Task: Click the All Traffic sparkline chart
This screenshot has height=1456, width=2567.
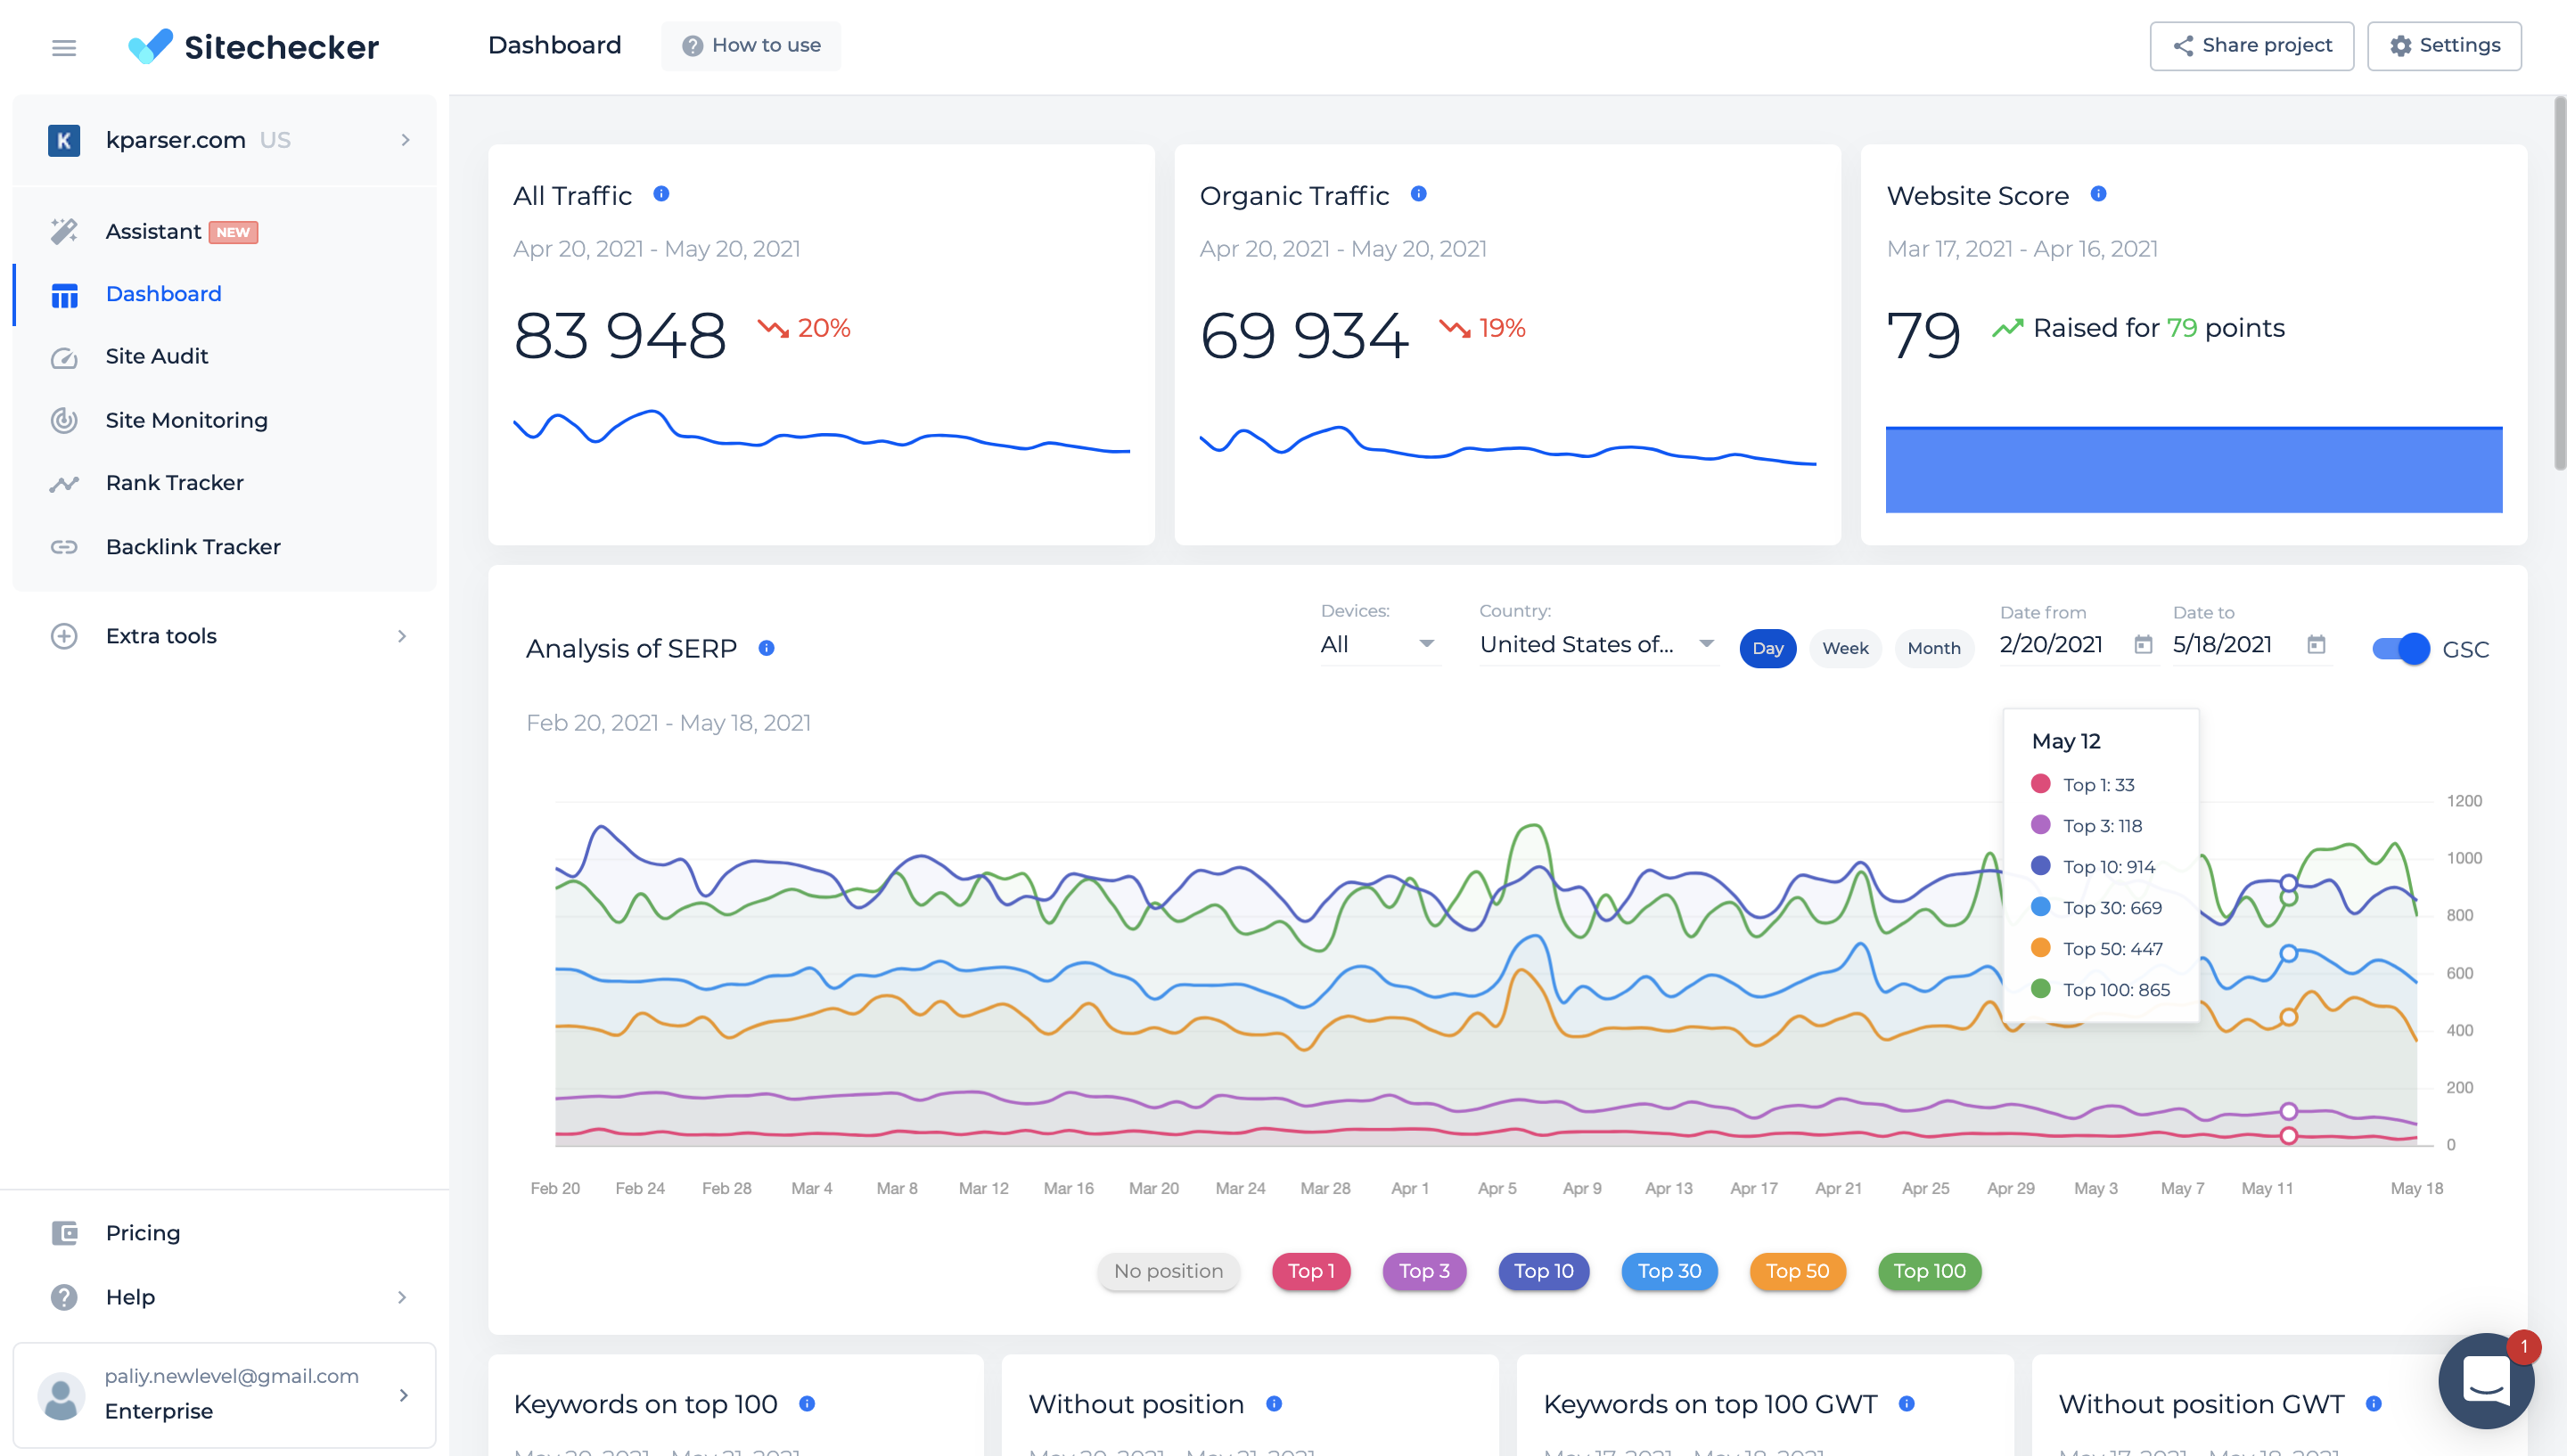Action: pos(821,430)
